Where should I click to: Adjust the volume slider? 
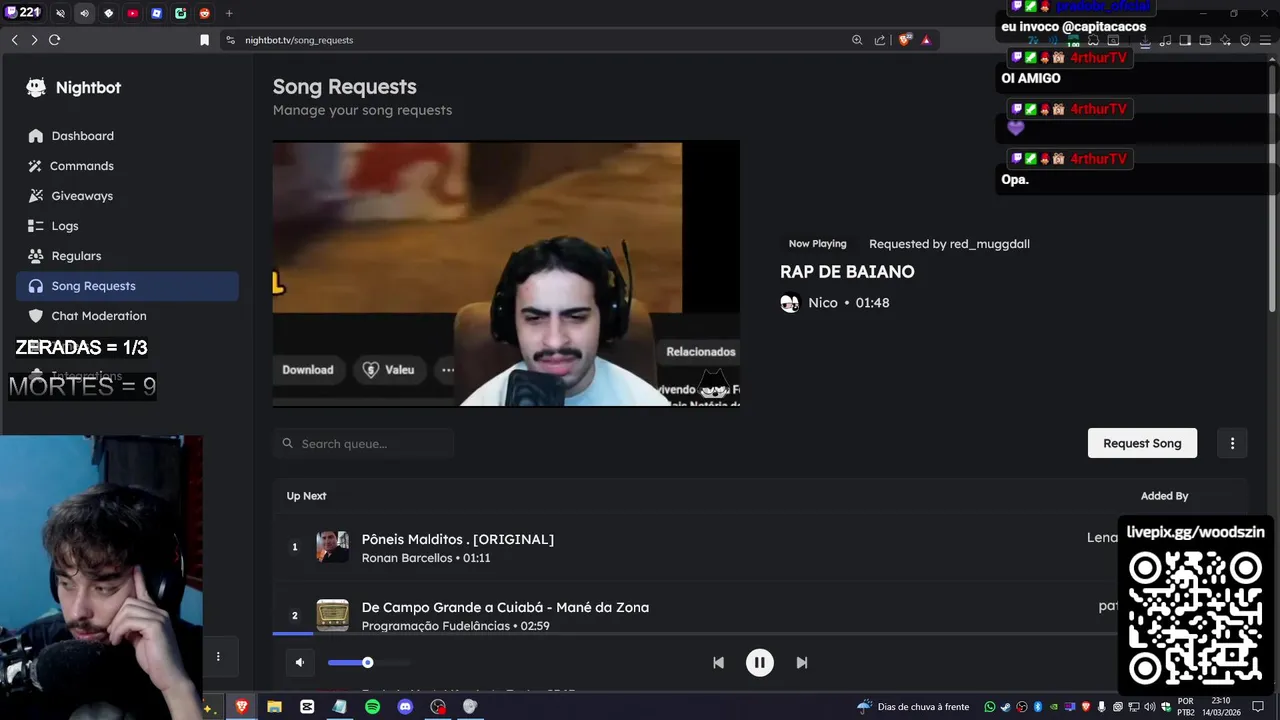pos(368,662)
